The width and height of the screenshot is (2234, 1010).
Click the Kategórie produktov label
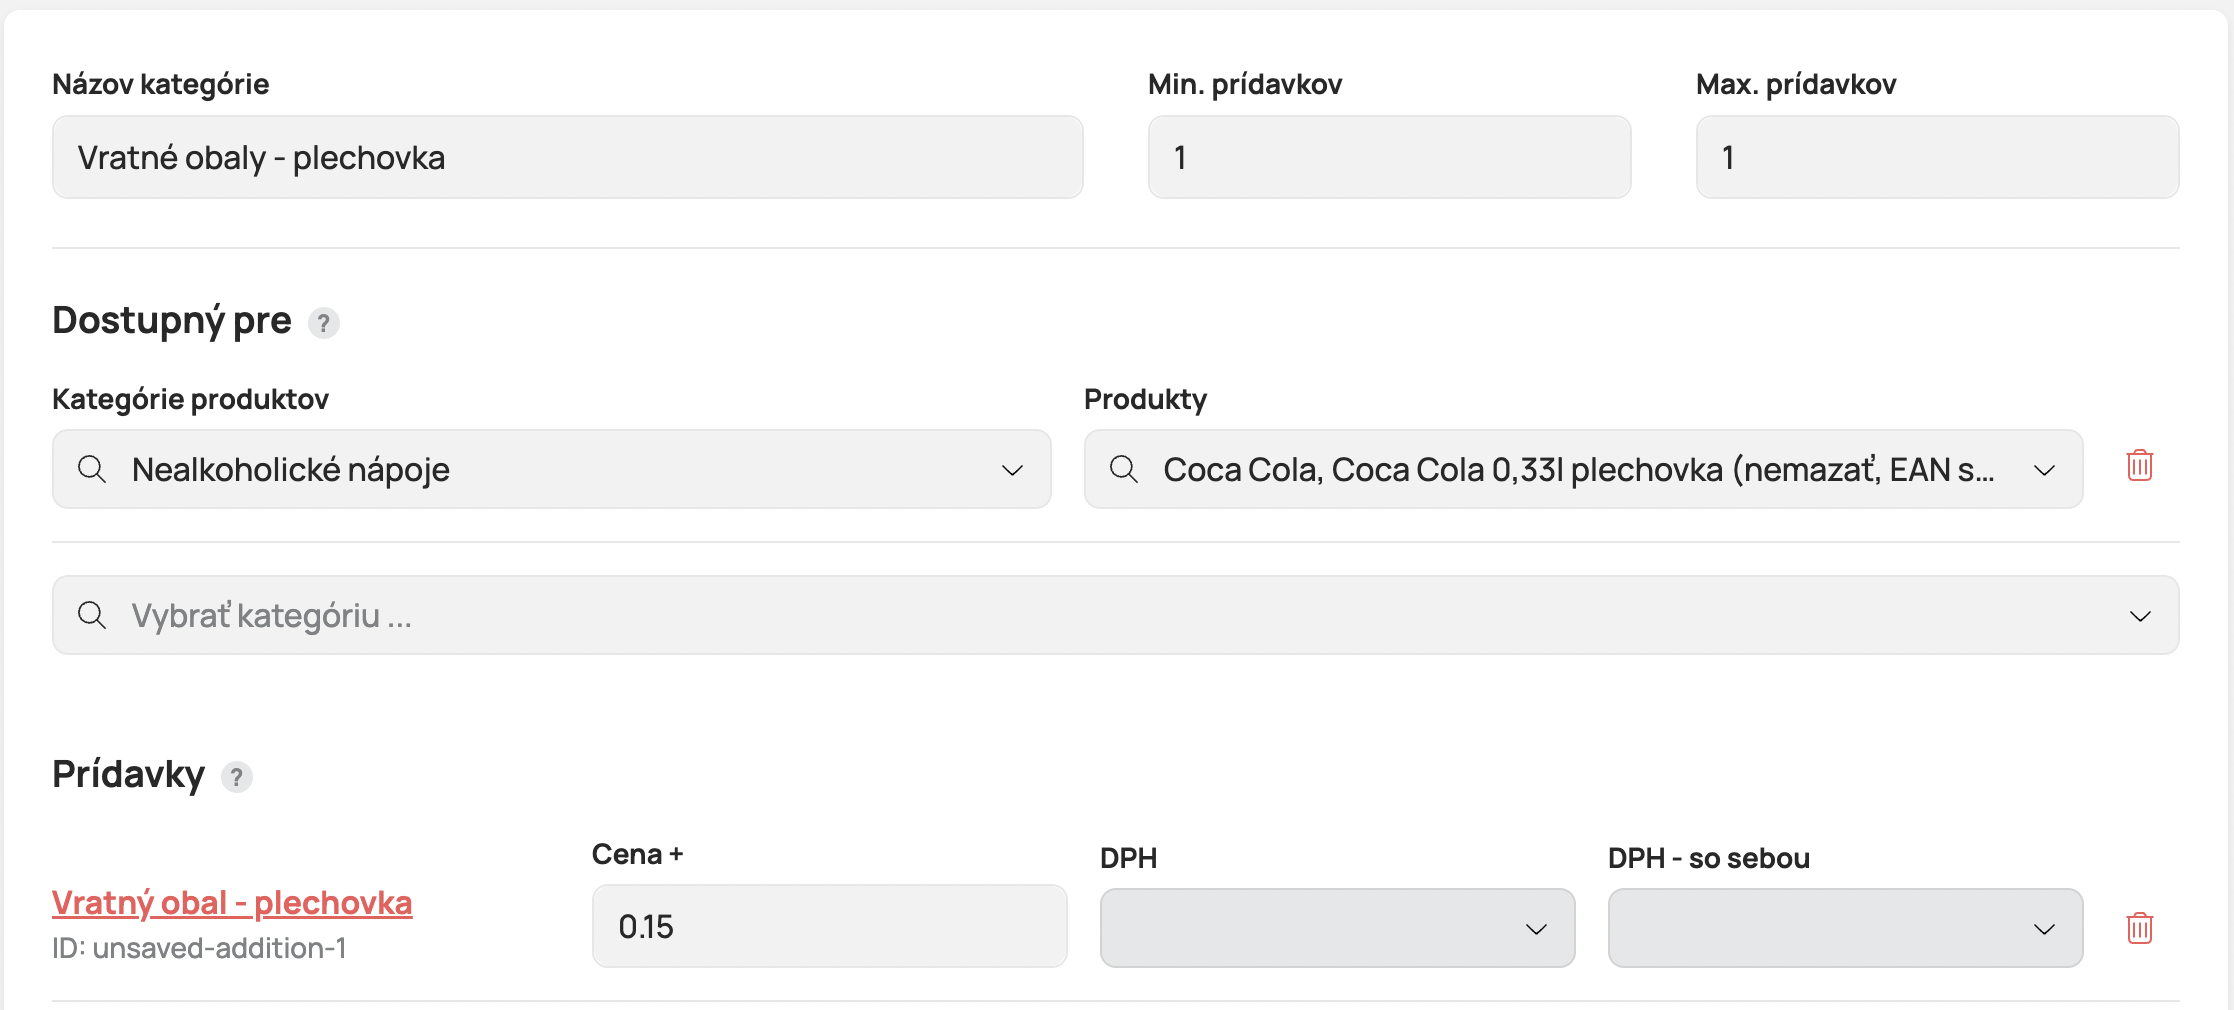[x=190, y=399]
